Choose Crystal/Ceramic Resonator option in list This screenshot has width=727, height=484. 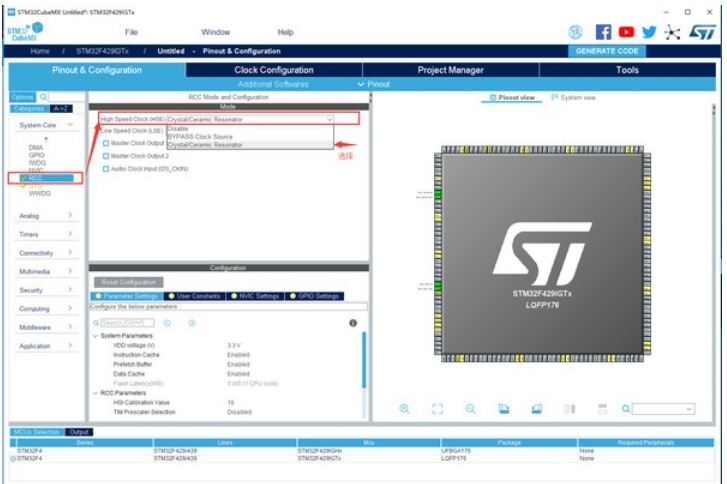coord(250,145)
